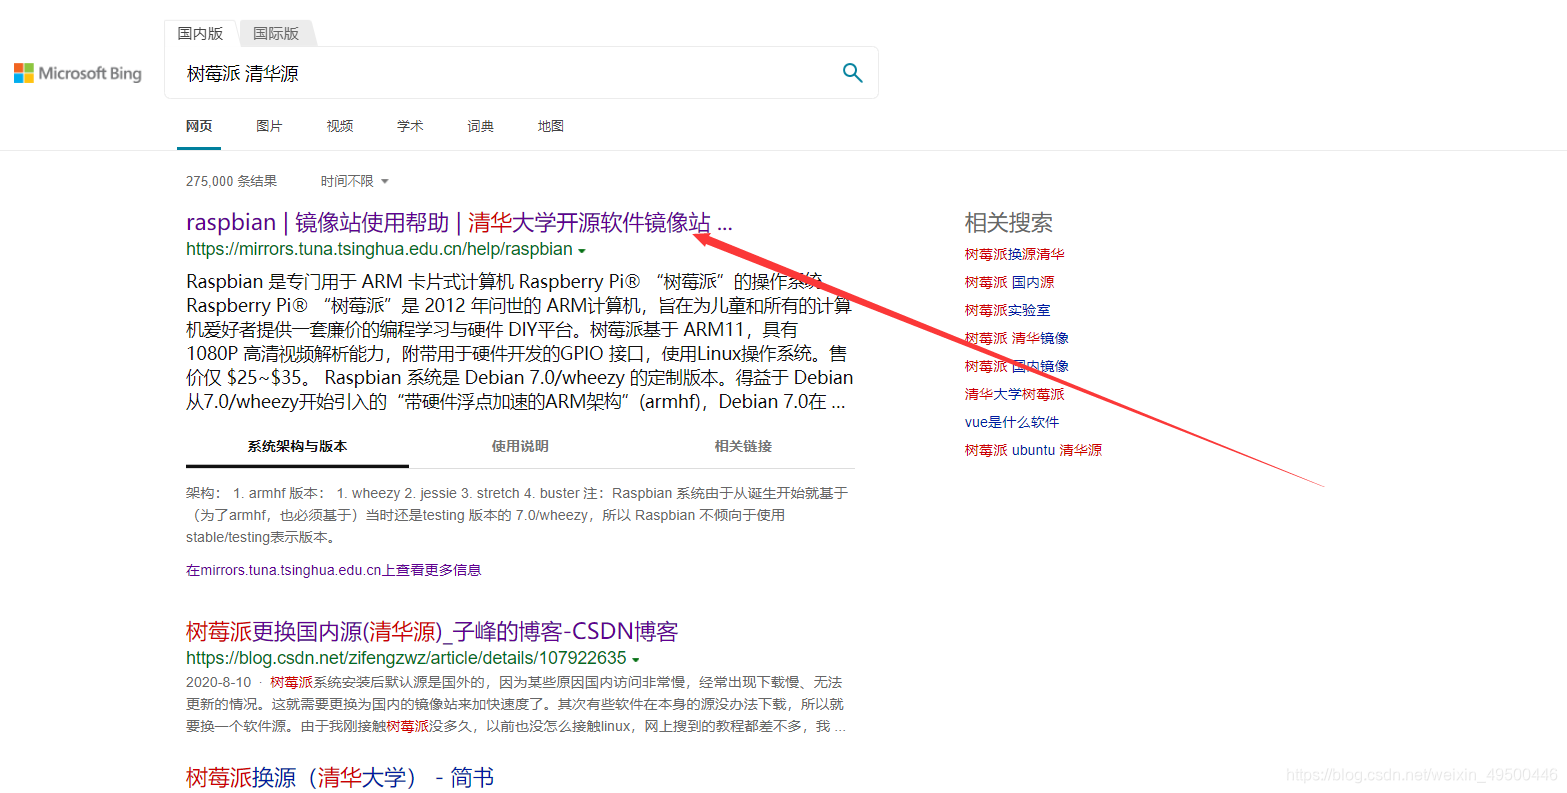Expand the 时间不限 filter dropdown
Image resolution: width=1567 pixels, height=793 pixels.
click(354, 181)
